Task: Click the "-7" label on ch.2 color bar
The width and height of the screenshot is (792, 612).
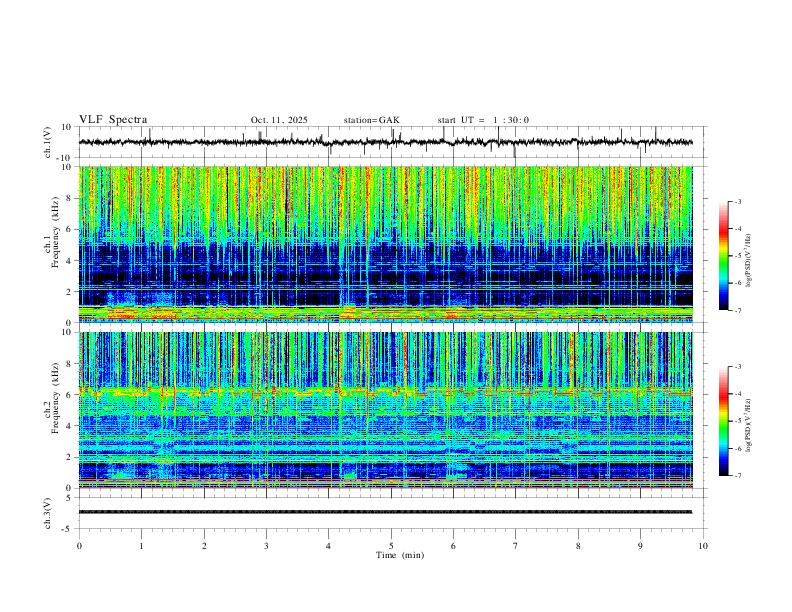Action: pyautogui.click(x=738, y=476)
